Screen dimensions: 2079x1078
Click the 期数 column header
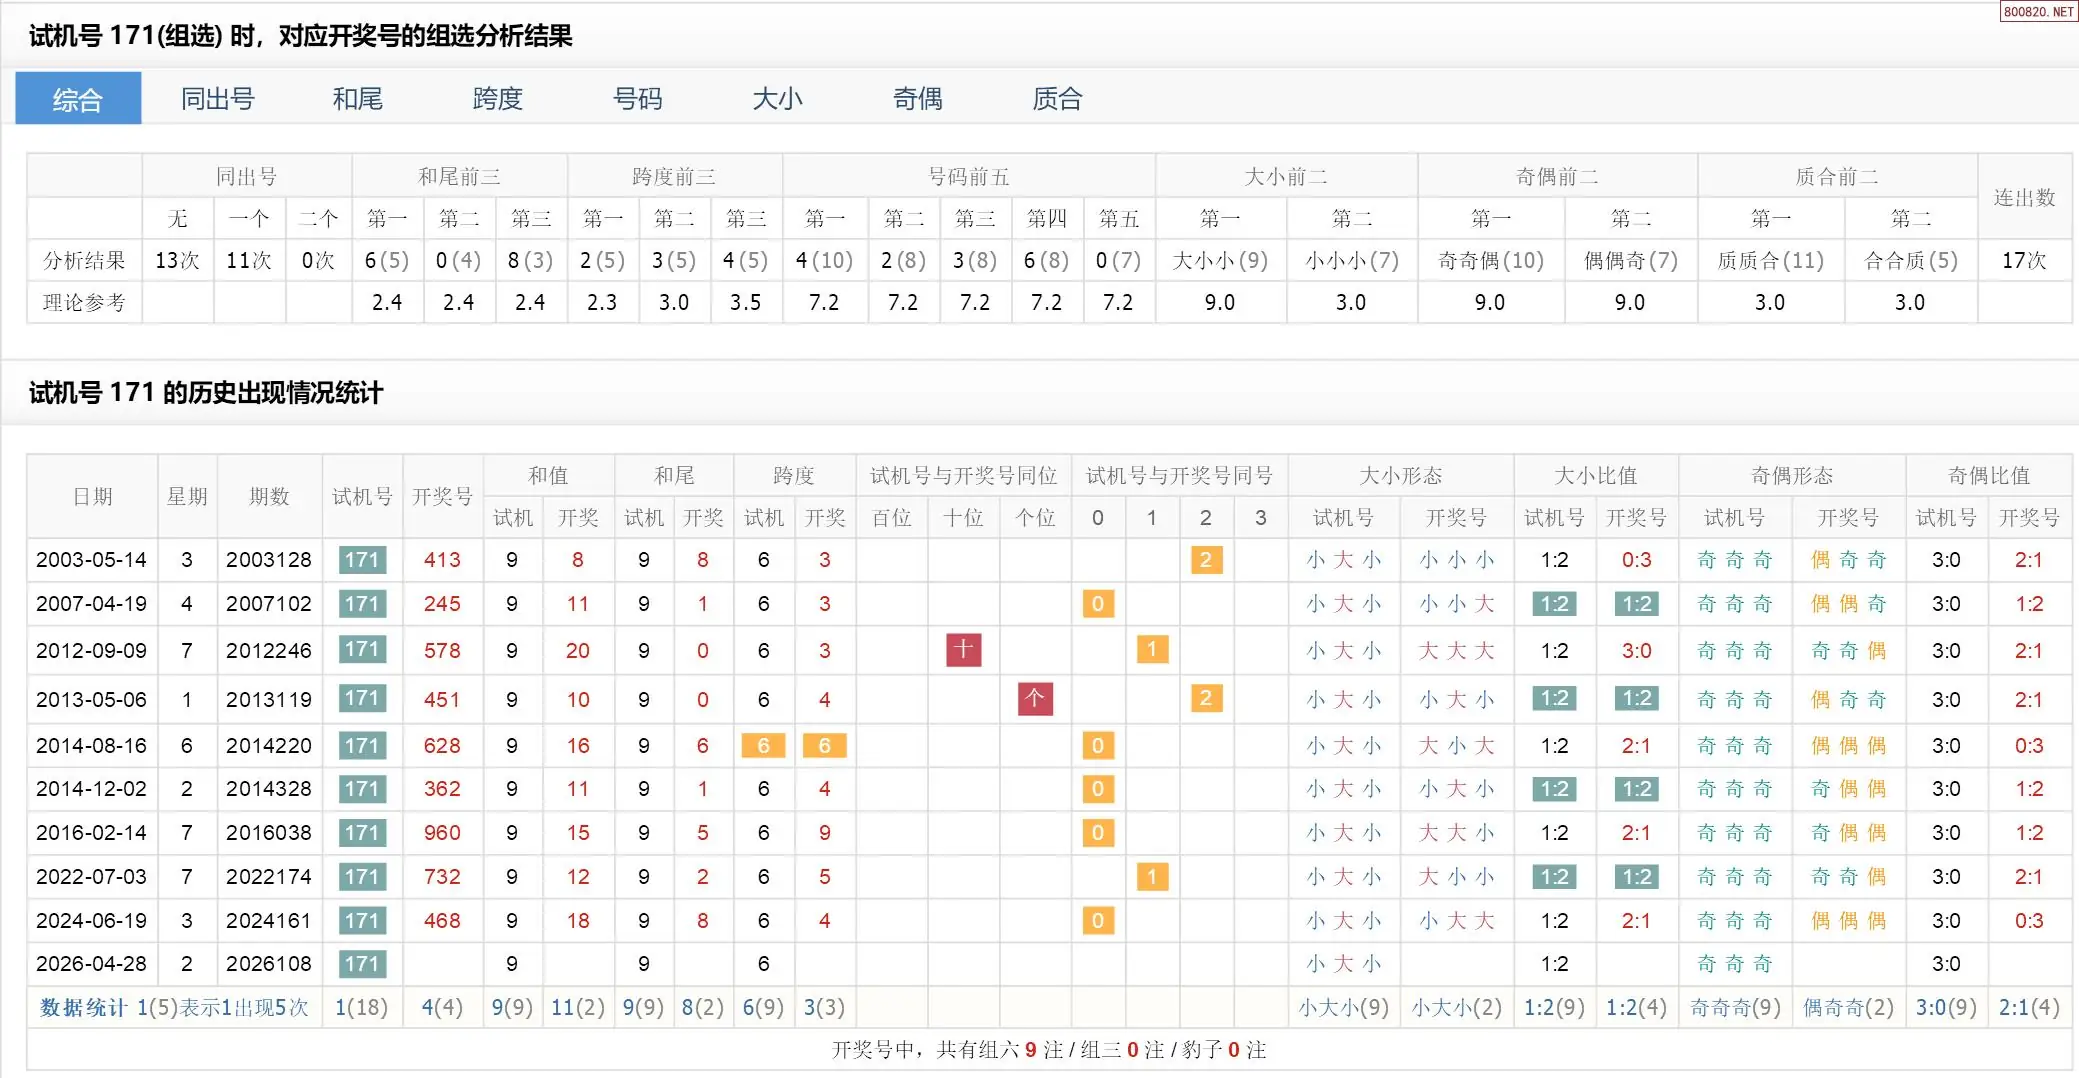click(269, 497)
